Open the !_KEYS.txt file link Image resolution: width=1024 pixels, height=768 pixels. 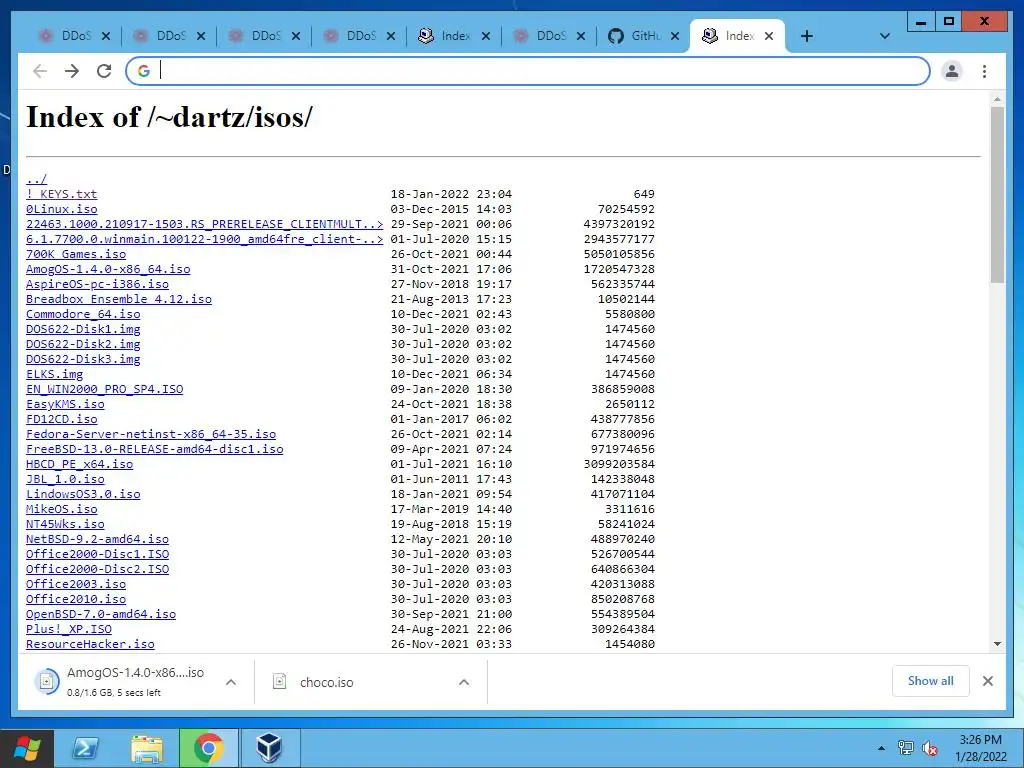[x=61, y=194]
